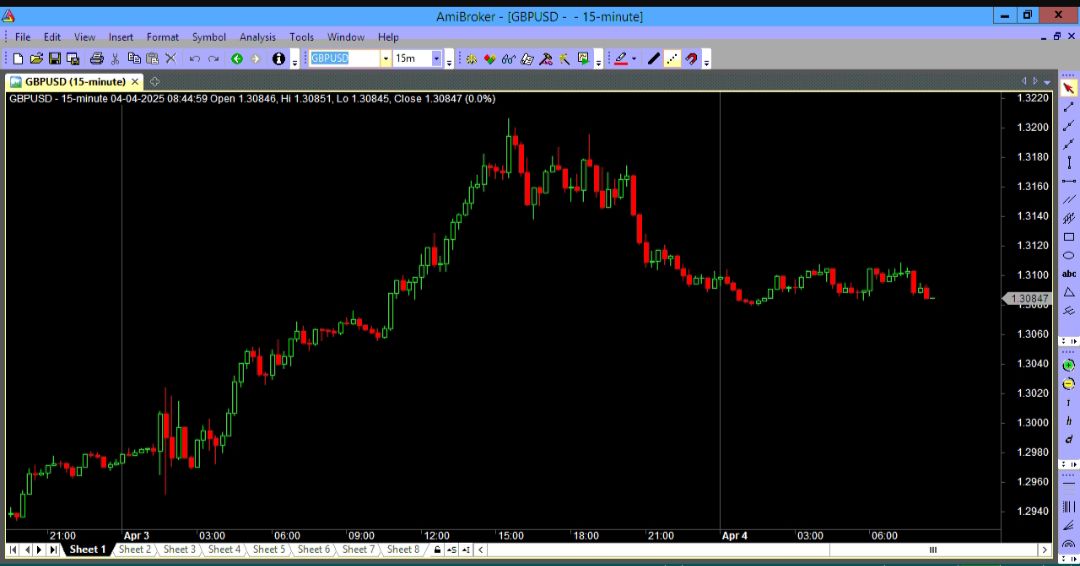Viewport: 1080px width, 566px height.
Task: Go back with green arrow icon
Action: coord(237,59)
